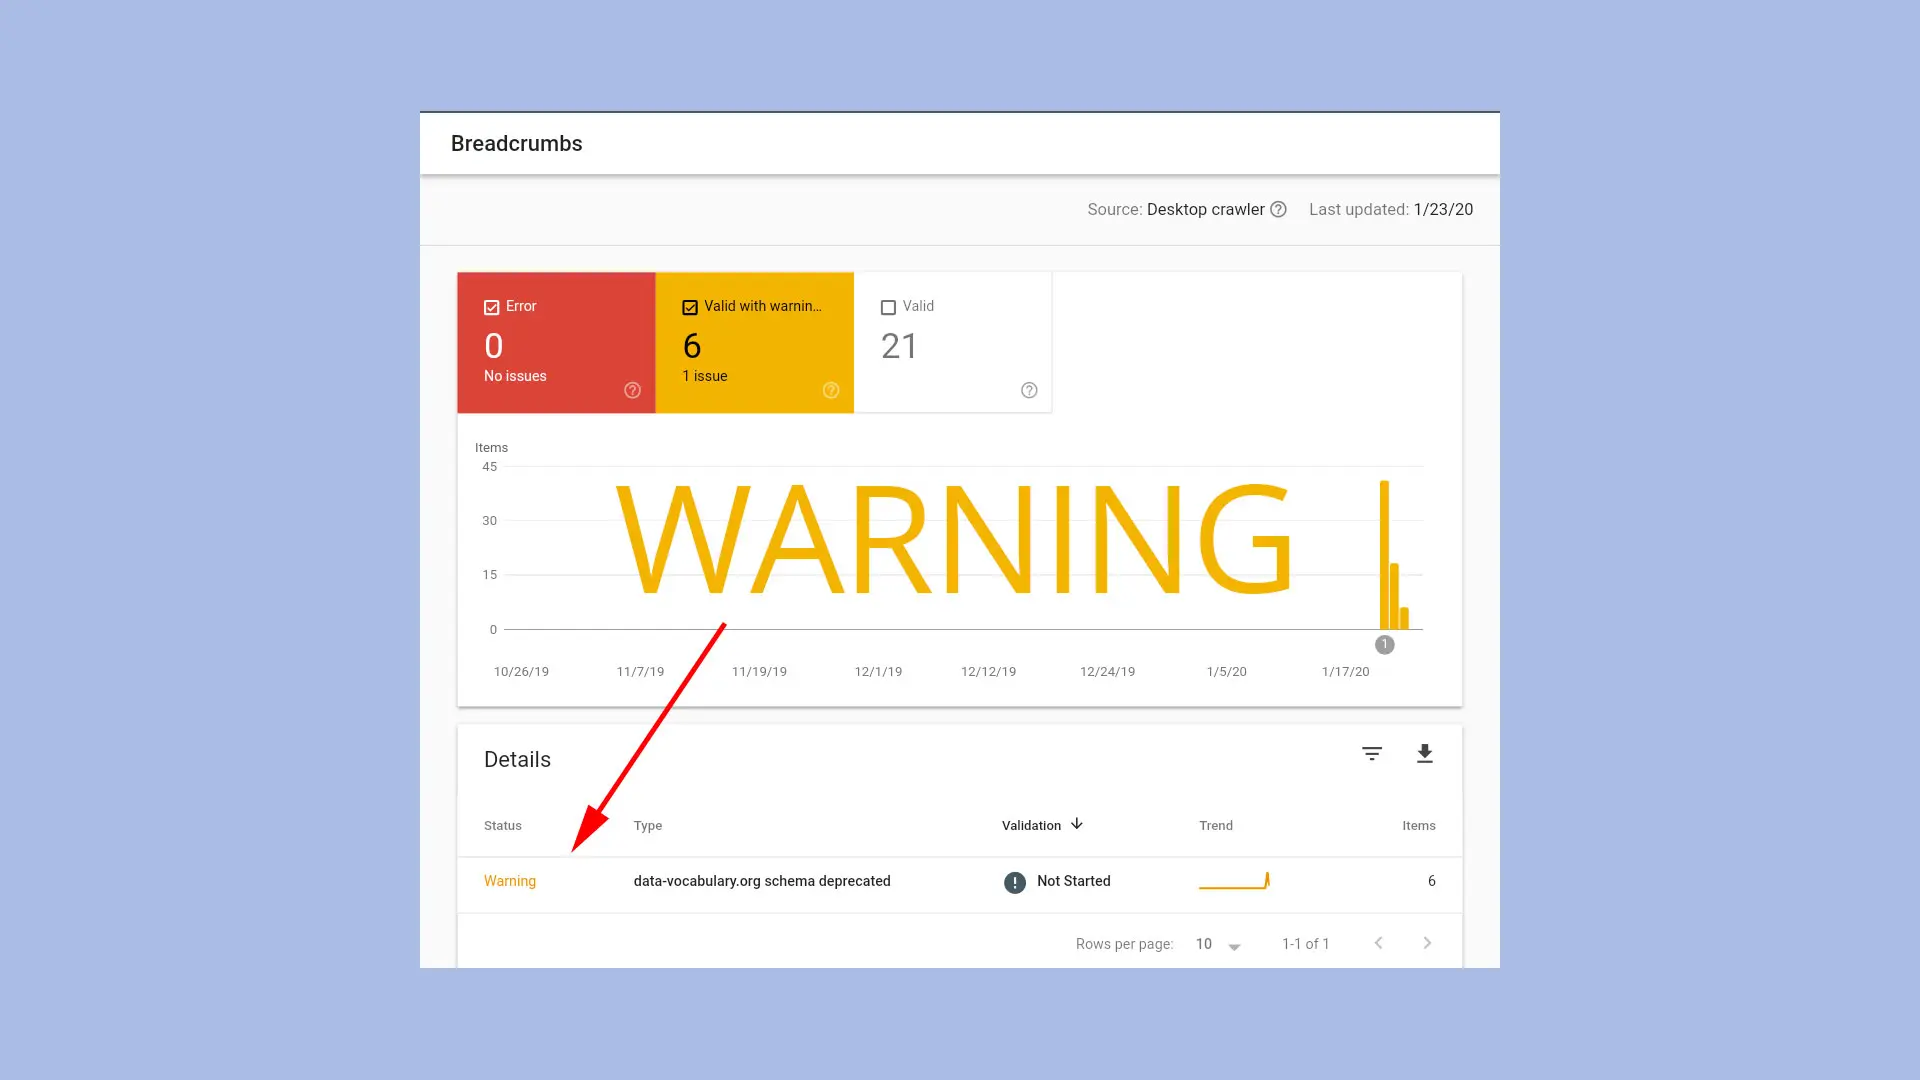Go to the next results page
This screenshot has width=1920, height=1080.
coord(1427,943)
